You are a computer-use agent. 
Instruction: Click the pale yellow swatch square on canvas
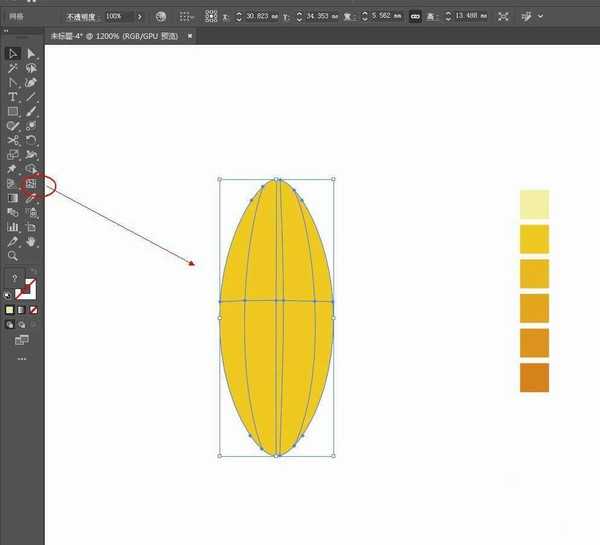(534, 204)
